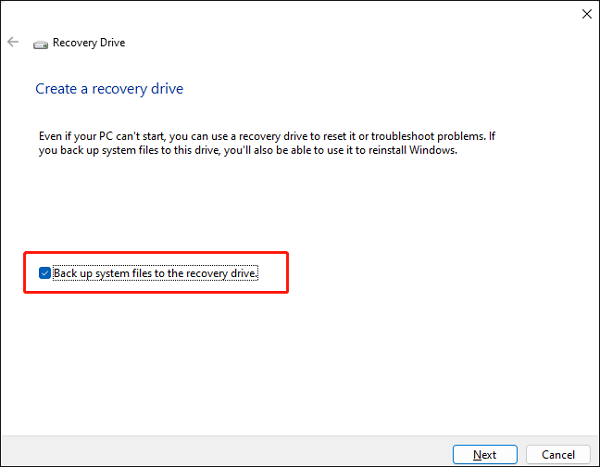Click the blank white area below the checkbox
Screen dimensions: 600x467
[x=300, y=360]
